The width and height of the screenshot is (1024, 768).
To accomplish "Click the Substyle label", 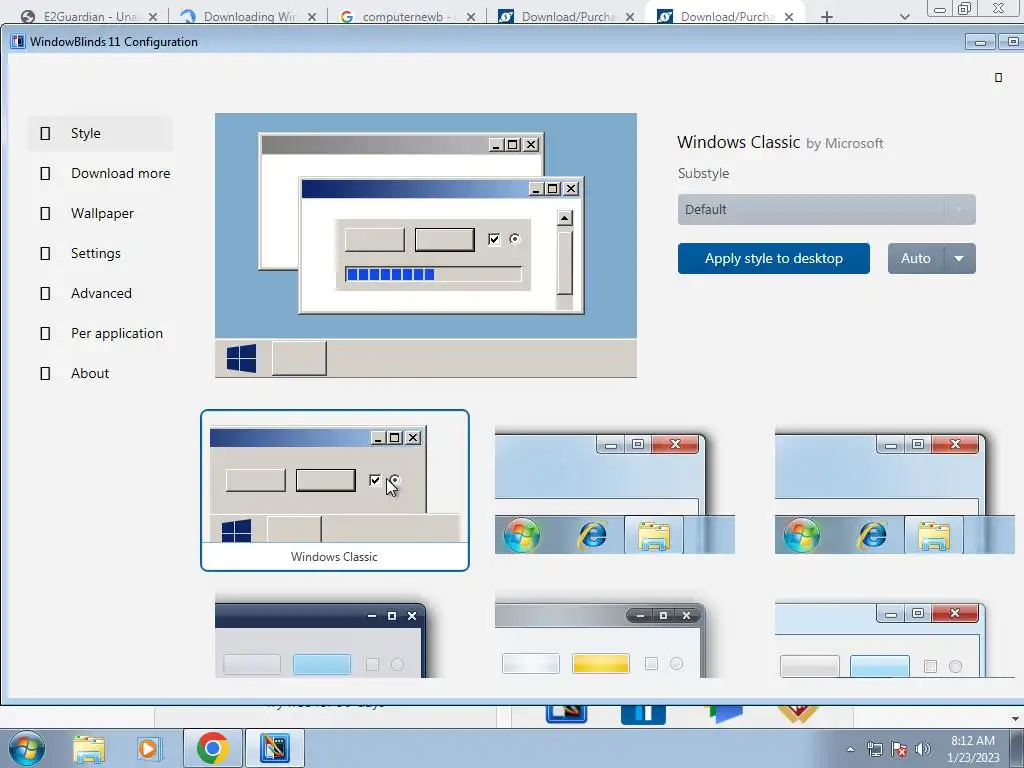I will point(703,174).
